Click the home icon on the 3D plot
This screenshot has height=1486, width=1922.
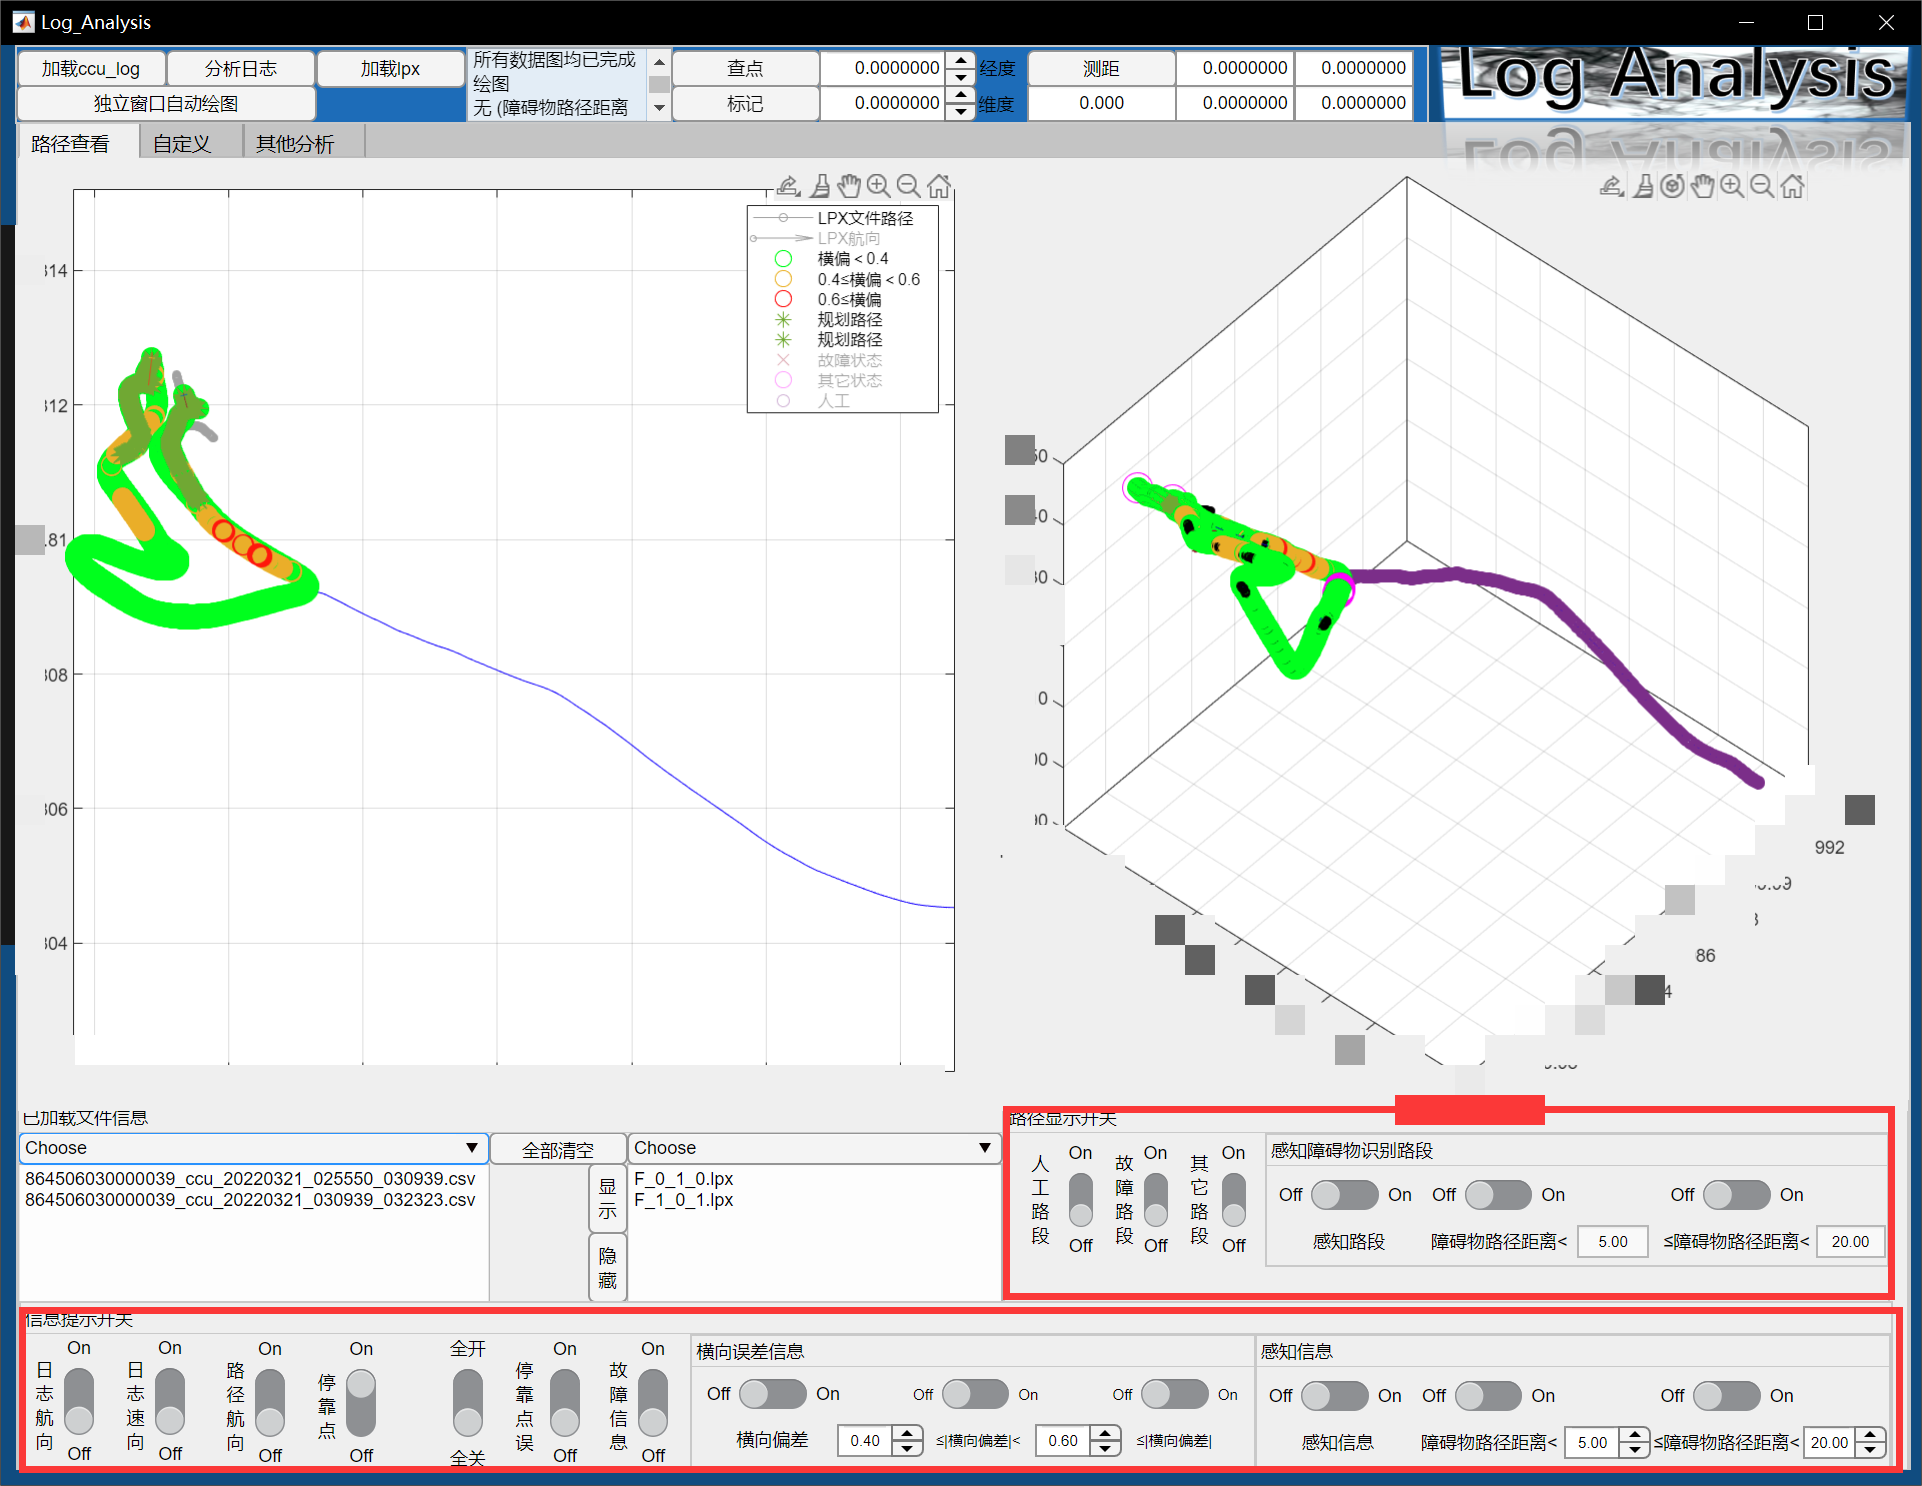1793,186
